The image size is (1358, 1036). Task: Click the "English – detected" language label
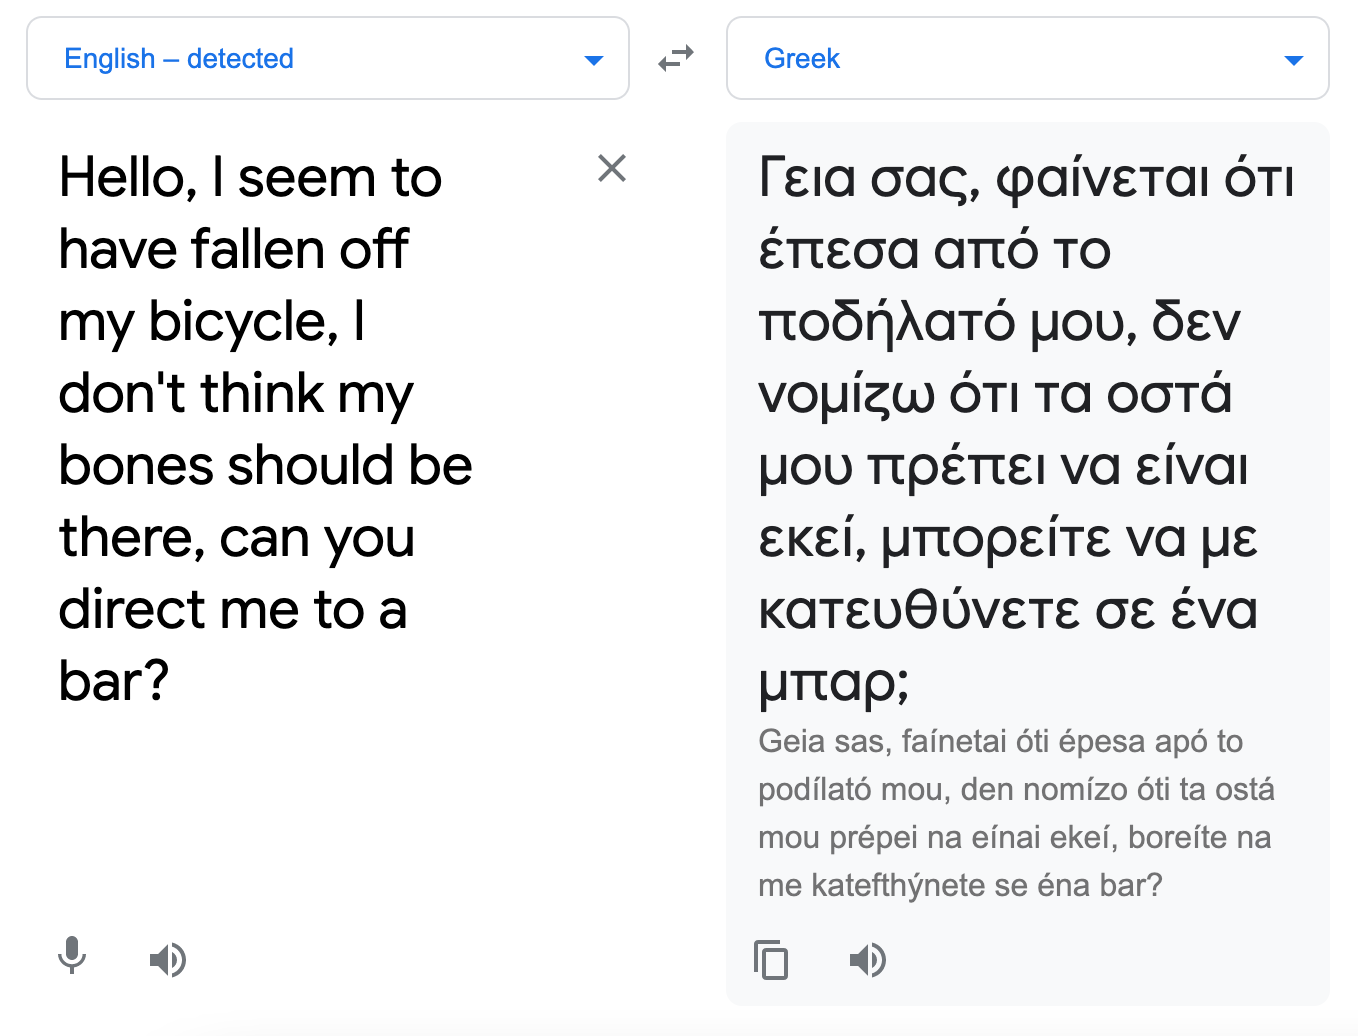179,59
